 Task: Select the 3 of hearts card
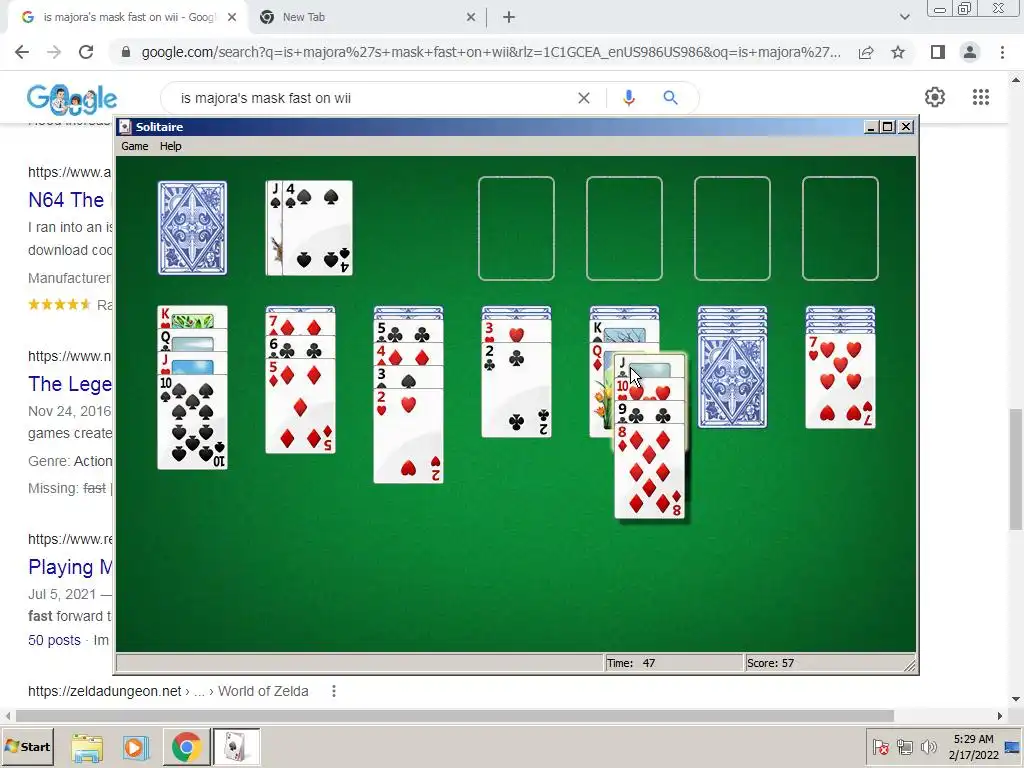(x=516, y=332)
